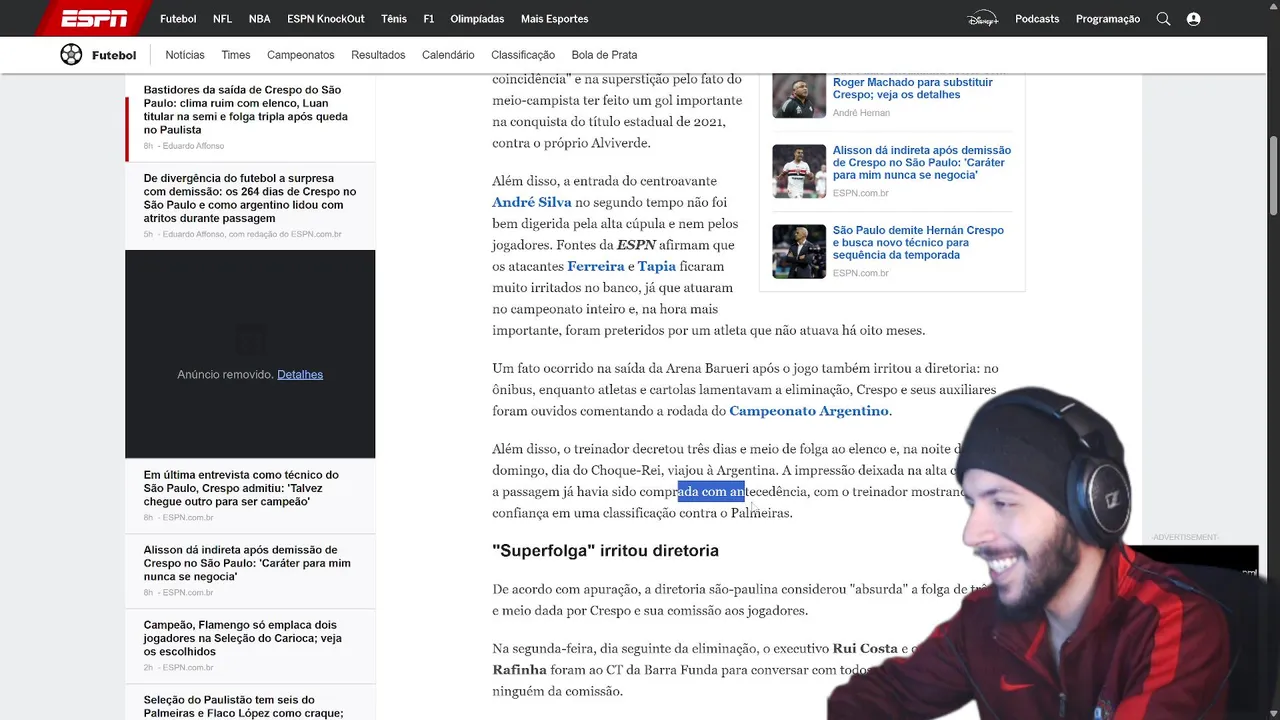Click the ESPN logo

click(94, 18)
